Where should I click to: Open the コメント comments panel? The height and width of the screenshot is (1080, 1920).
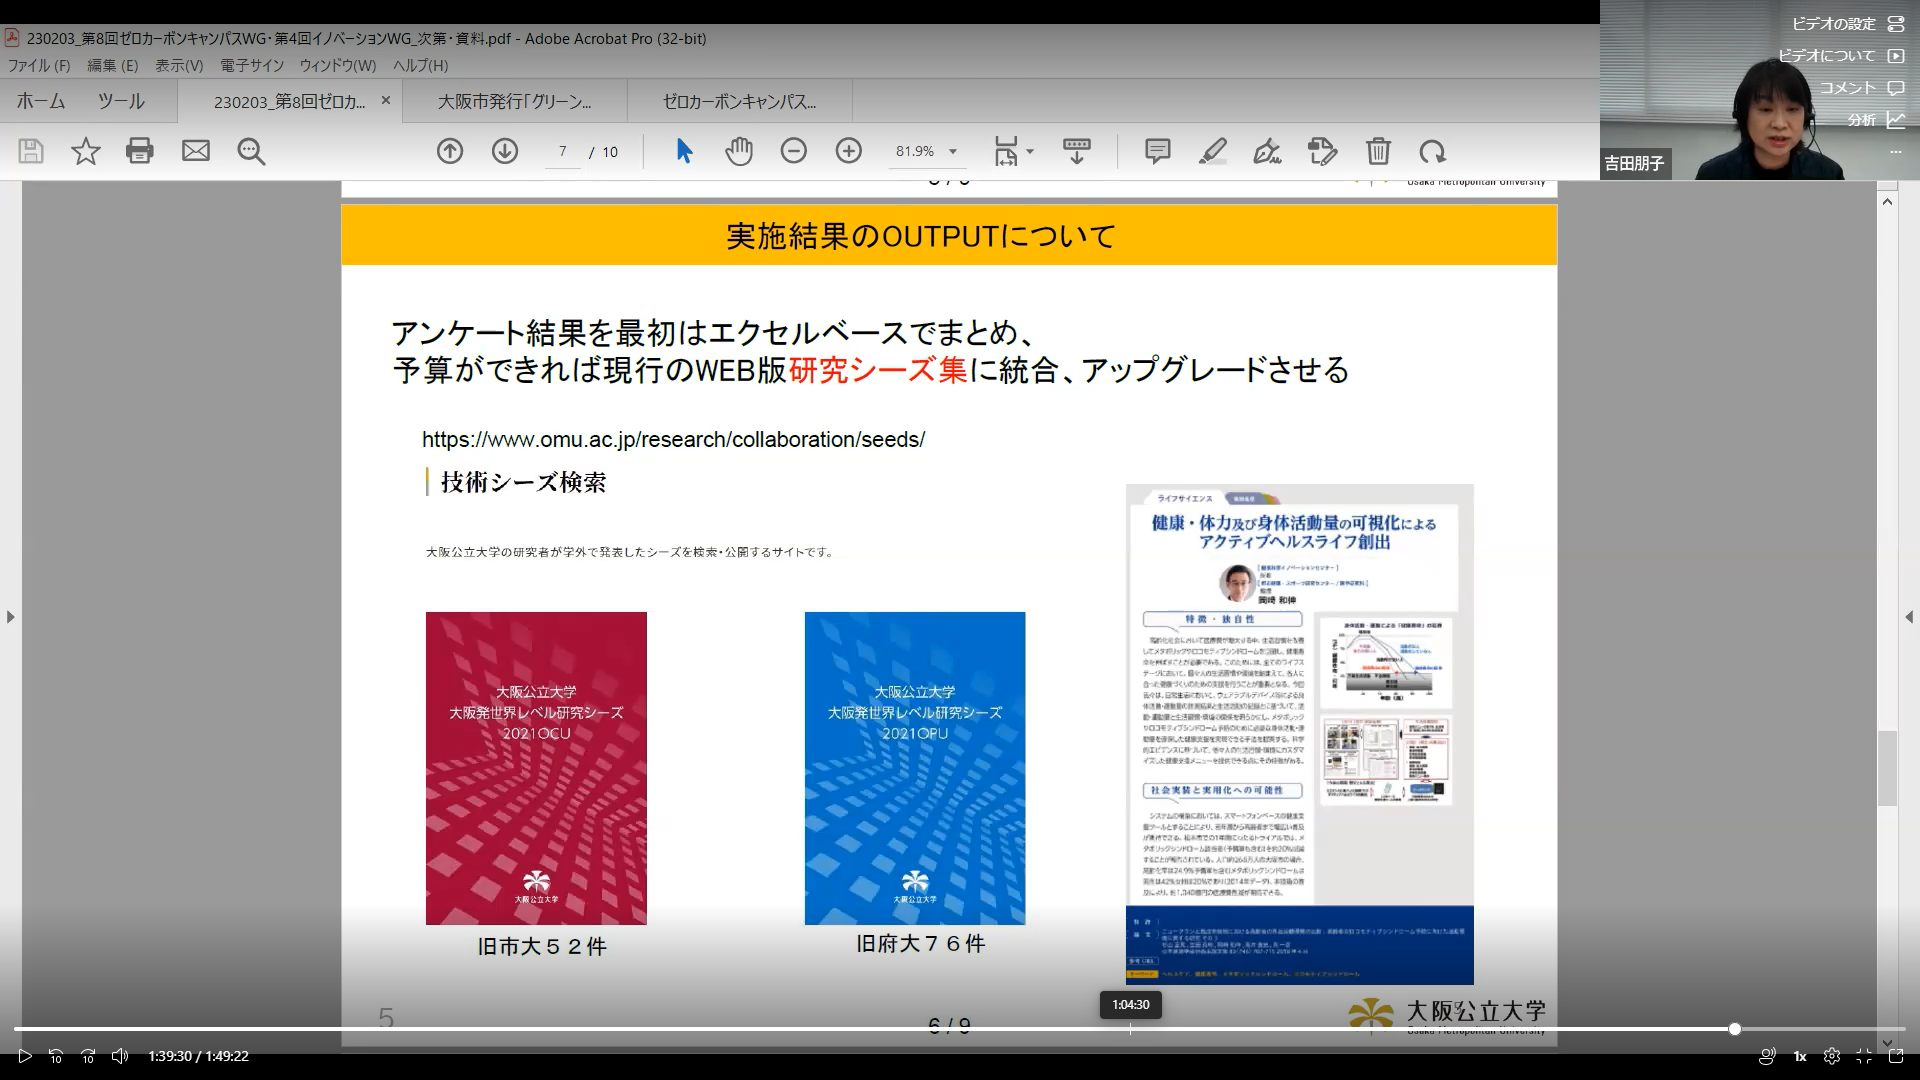point(1862,88)
